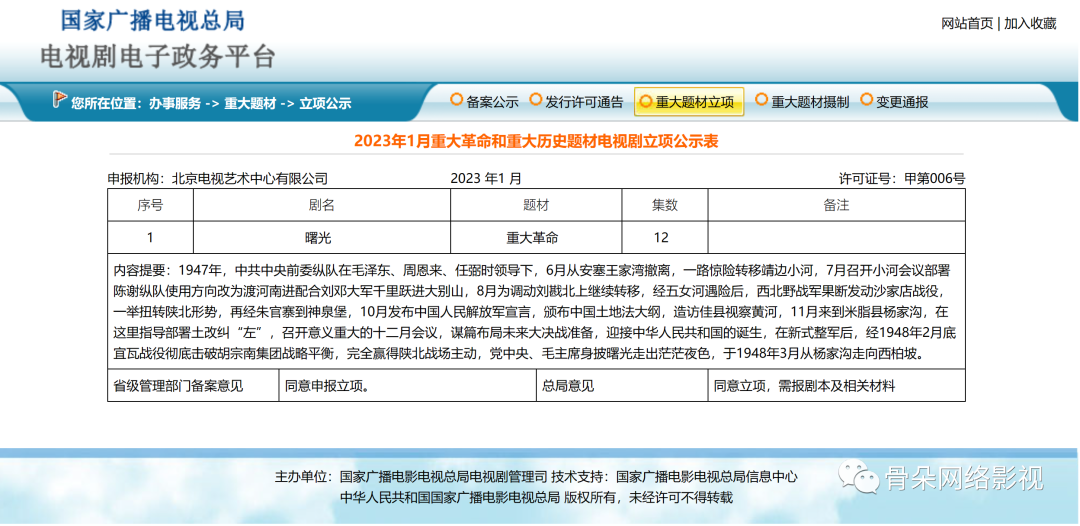
Task: Click the drama title 曙光 cell
Action: 322,238
